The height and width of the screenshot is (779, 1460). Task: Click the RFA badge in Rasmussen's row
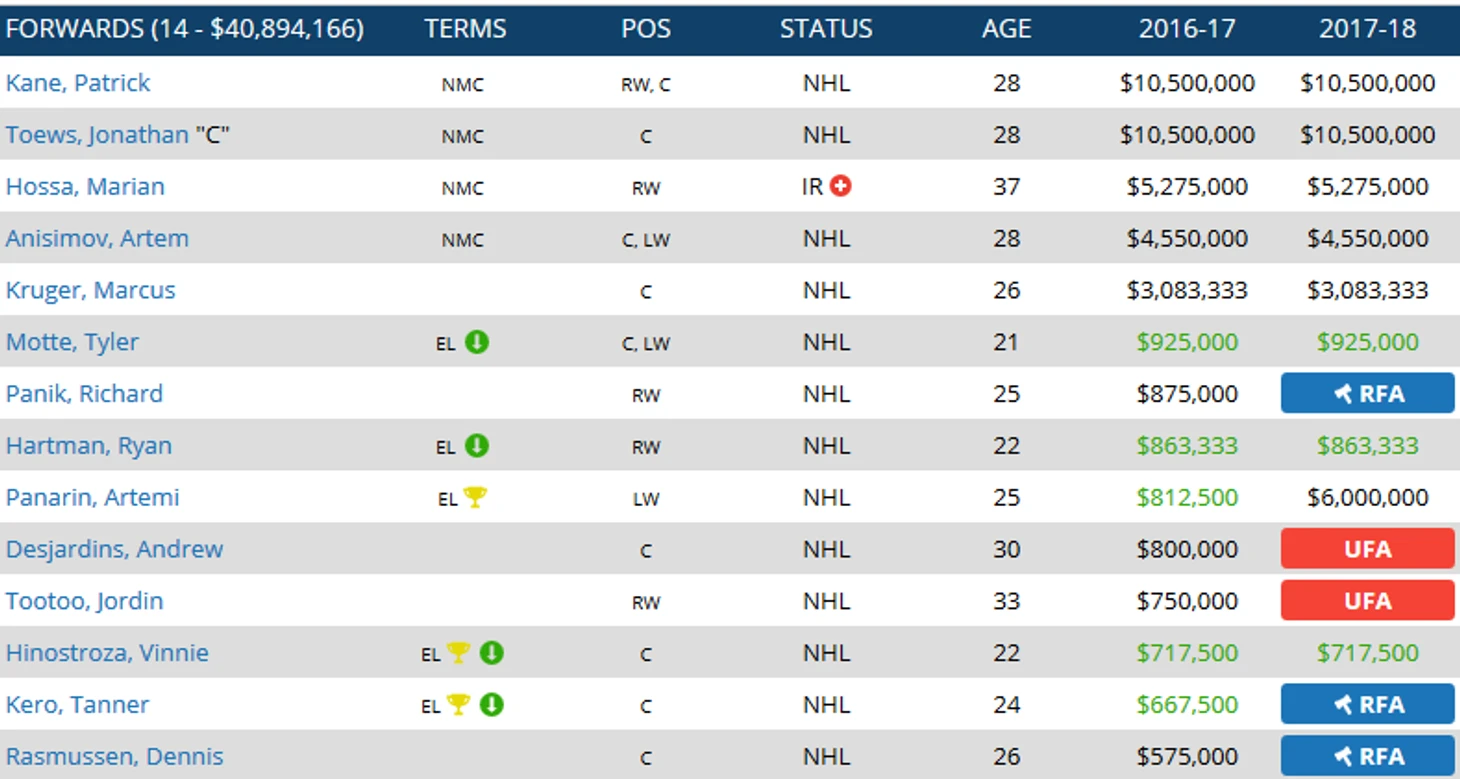coord(1367,757)
